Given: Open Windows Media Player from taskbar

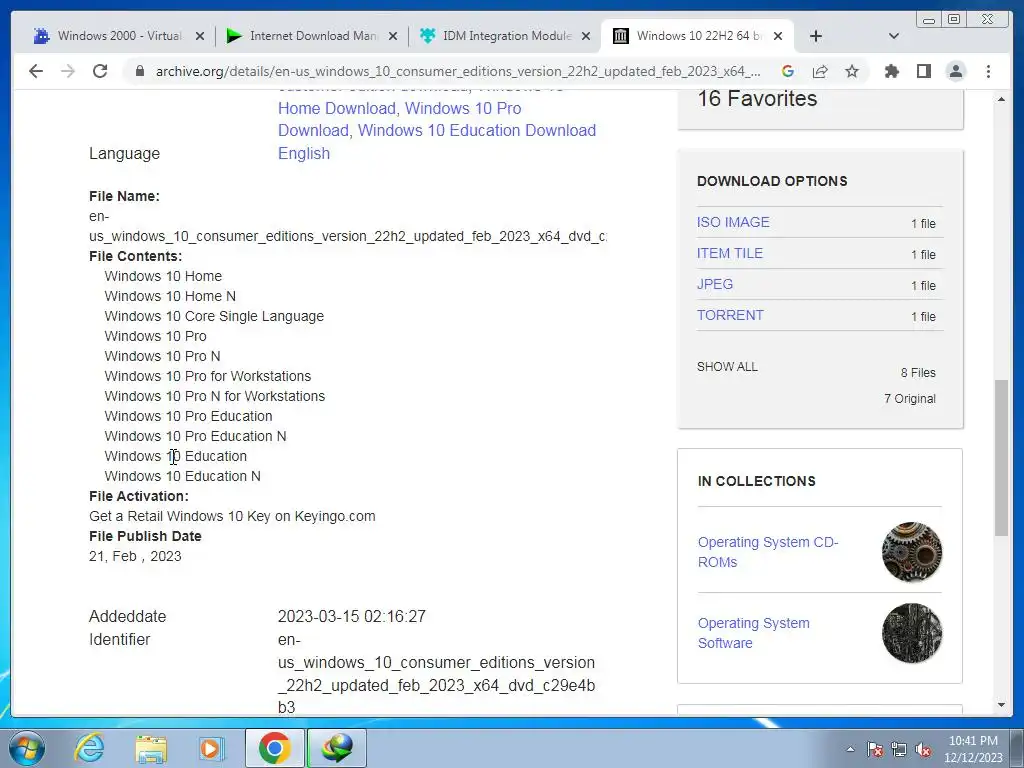Looking at the screenshot, I should point(212,748).
